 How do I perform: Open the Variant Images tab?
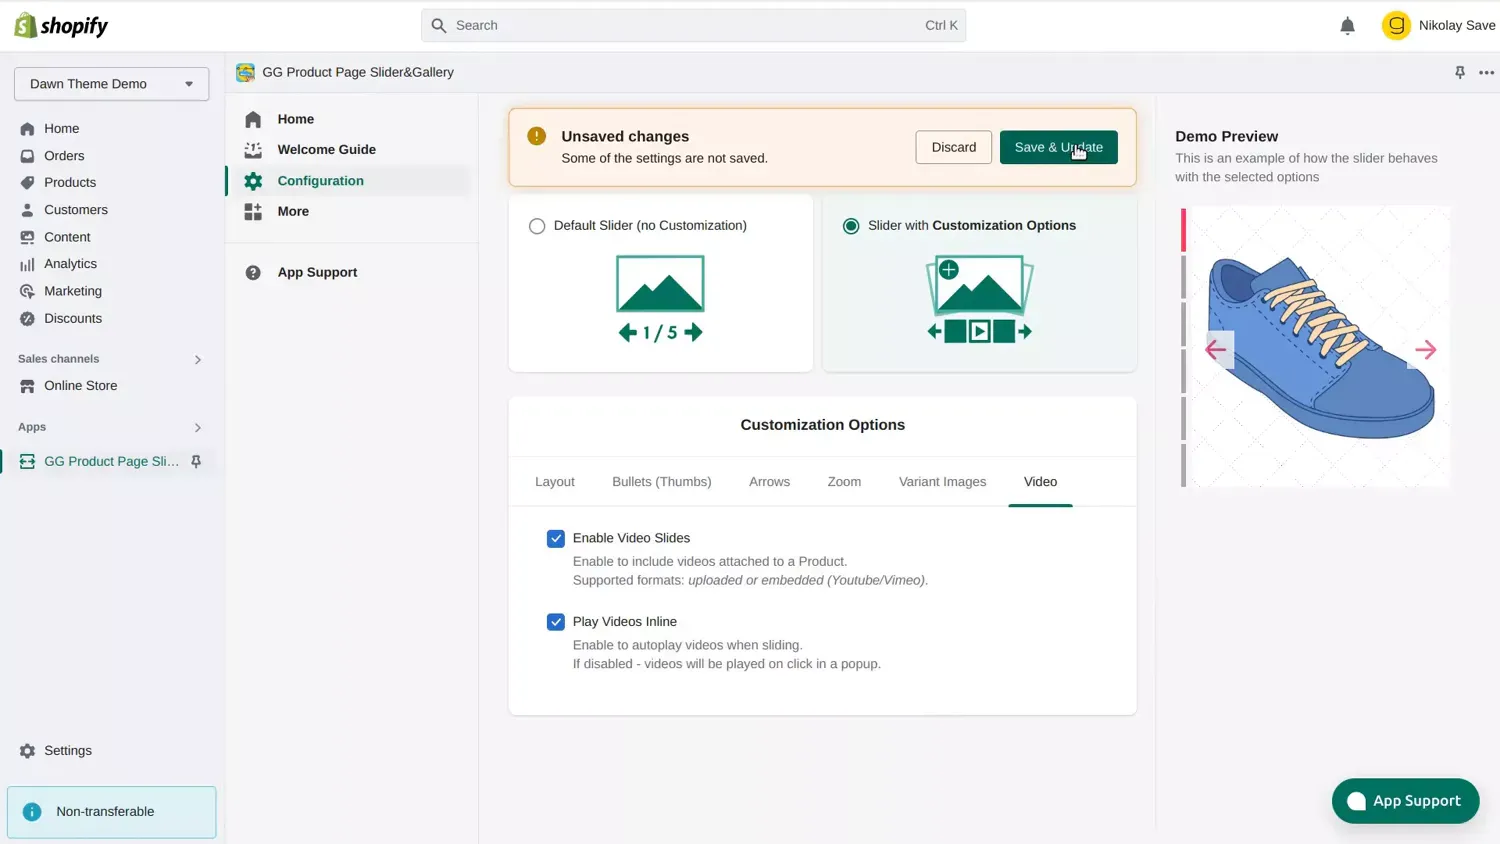pos(942,481)
